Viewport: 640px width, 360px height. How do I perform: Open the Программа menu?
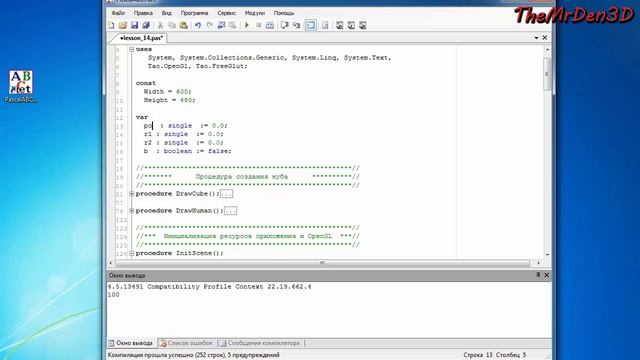[194, 13]
